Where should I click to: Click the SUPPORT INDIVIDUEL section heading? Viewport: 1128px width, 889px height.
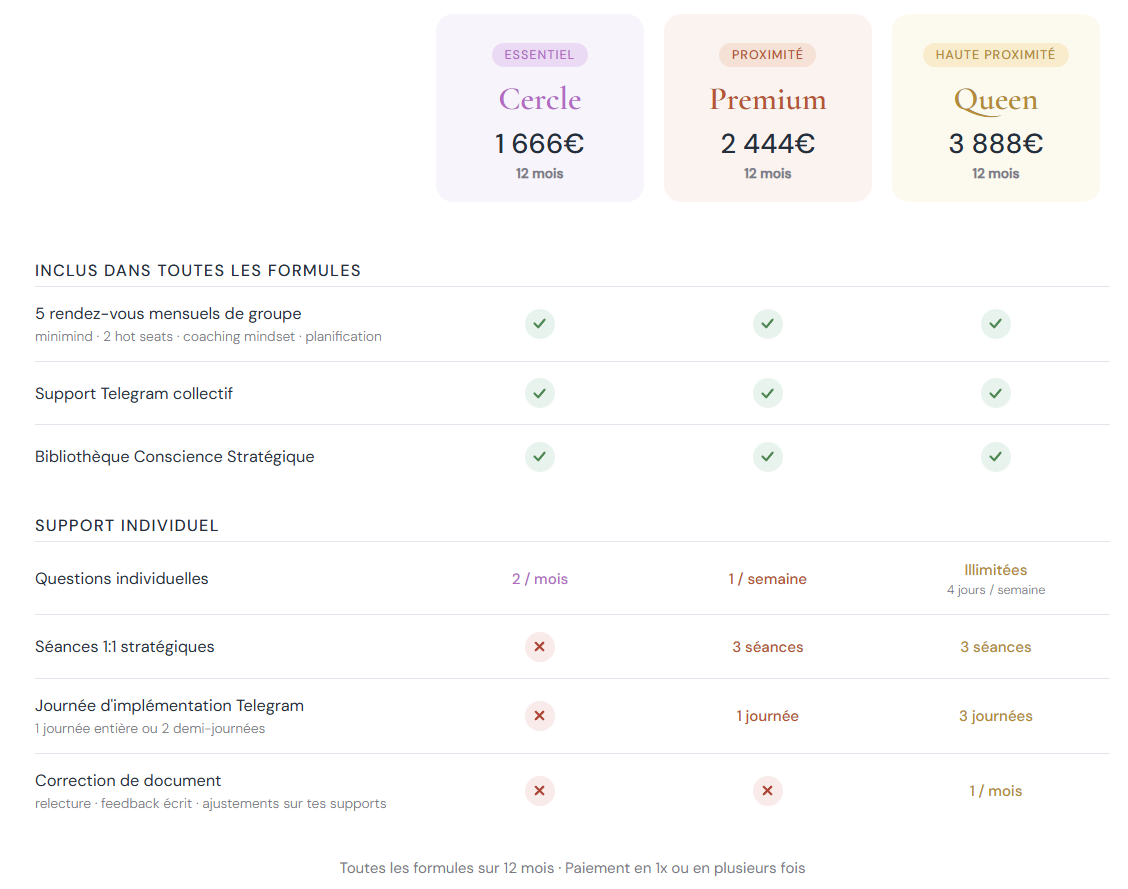click(x=127, y=526)
